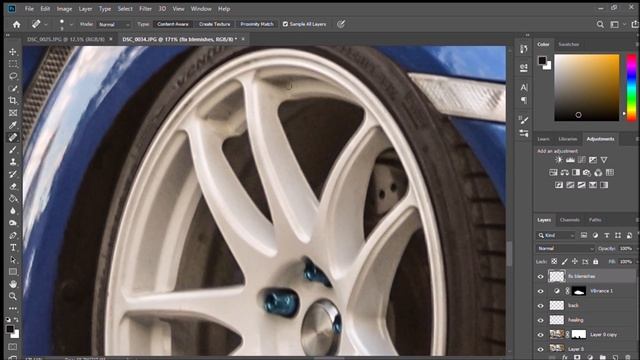This screenshot has height=360, width=640.
Task: Select the Eraser tool
Action: (x=13, y=186)
